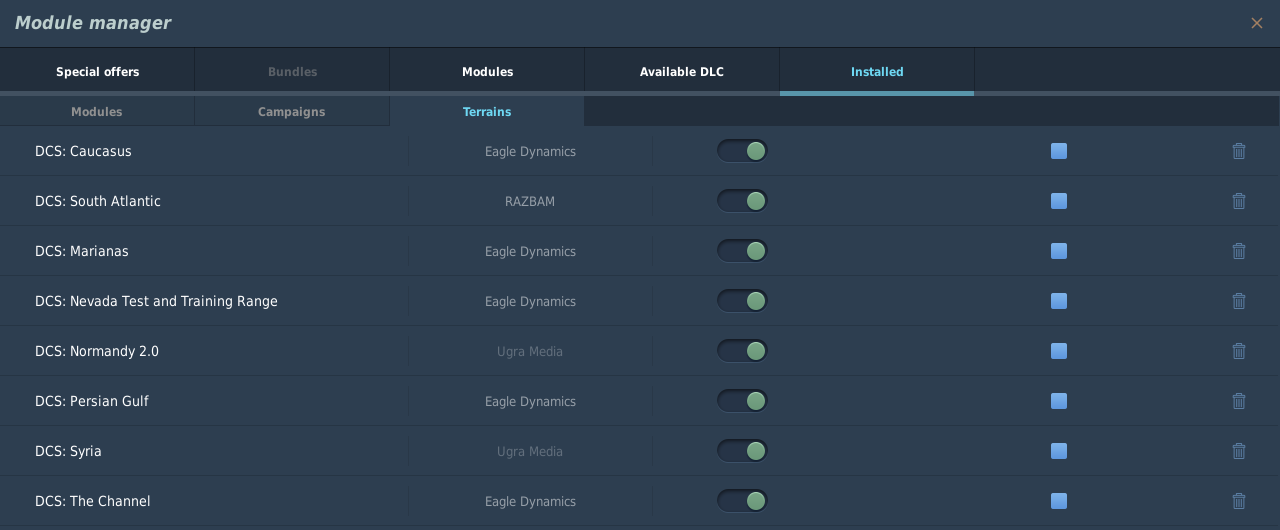This screenshot has width=1280, height=530.
Task: Click trash icon for DCS: South Atlantic
Action: coord(1239,201)
